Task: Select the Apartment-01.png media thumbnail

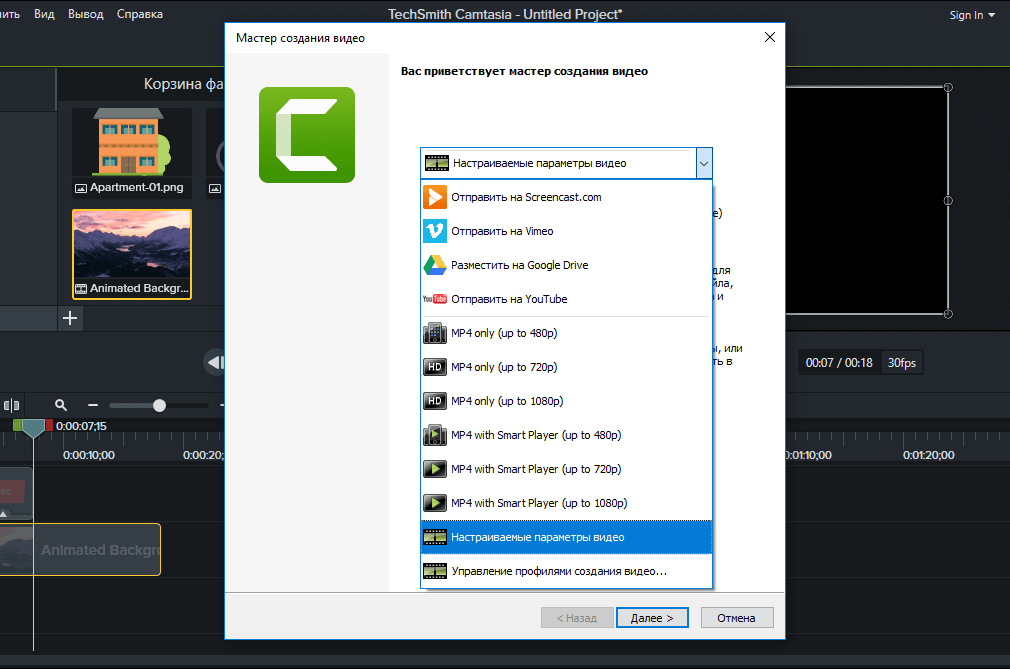Action: click(x=132, y=152)
